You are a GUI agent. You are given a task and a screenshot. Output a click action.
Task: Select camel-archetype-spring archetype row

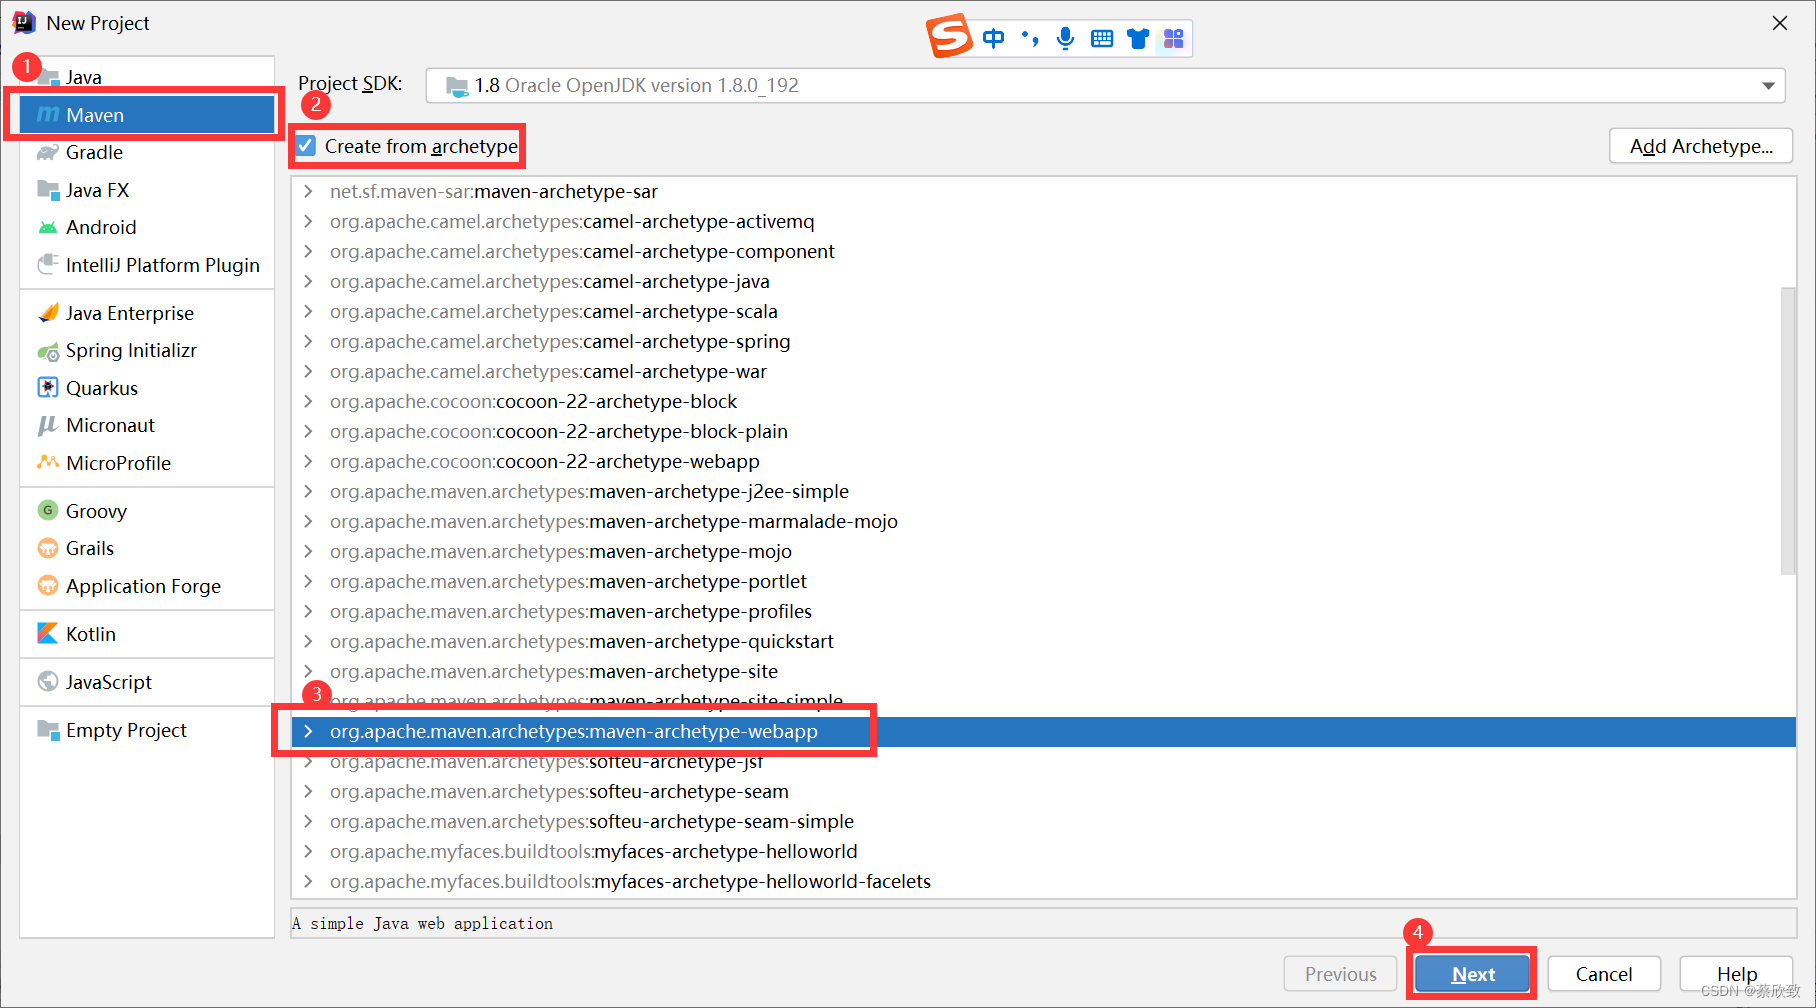click(1043, 341)
